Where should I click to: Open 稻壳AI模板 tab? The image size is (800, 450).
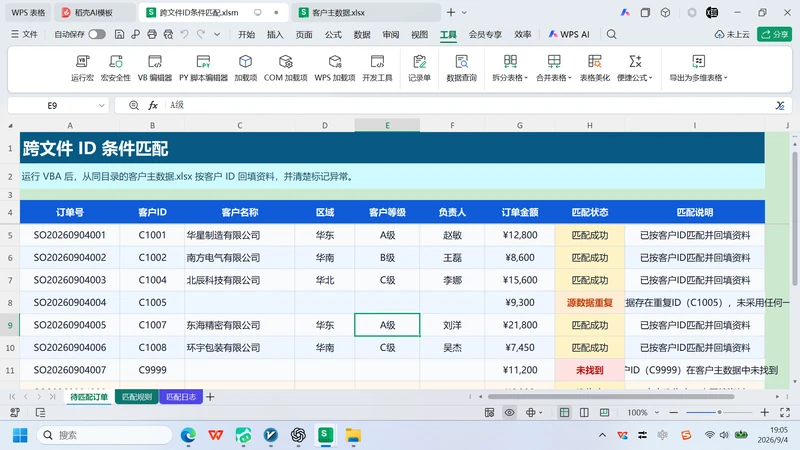95,12
